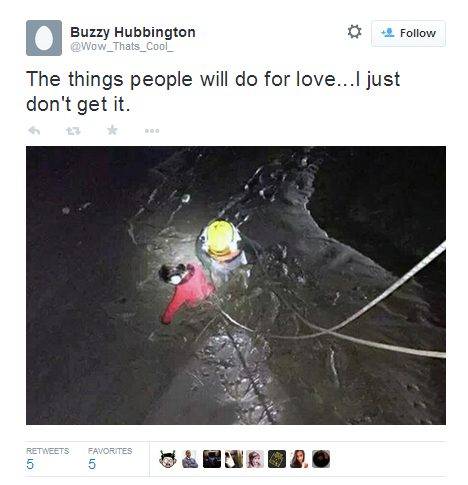468x485 pixels.
Task: Visit the @Wow_Thats_Cool_ handle
Action: 121,46
